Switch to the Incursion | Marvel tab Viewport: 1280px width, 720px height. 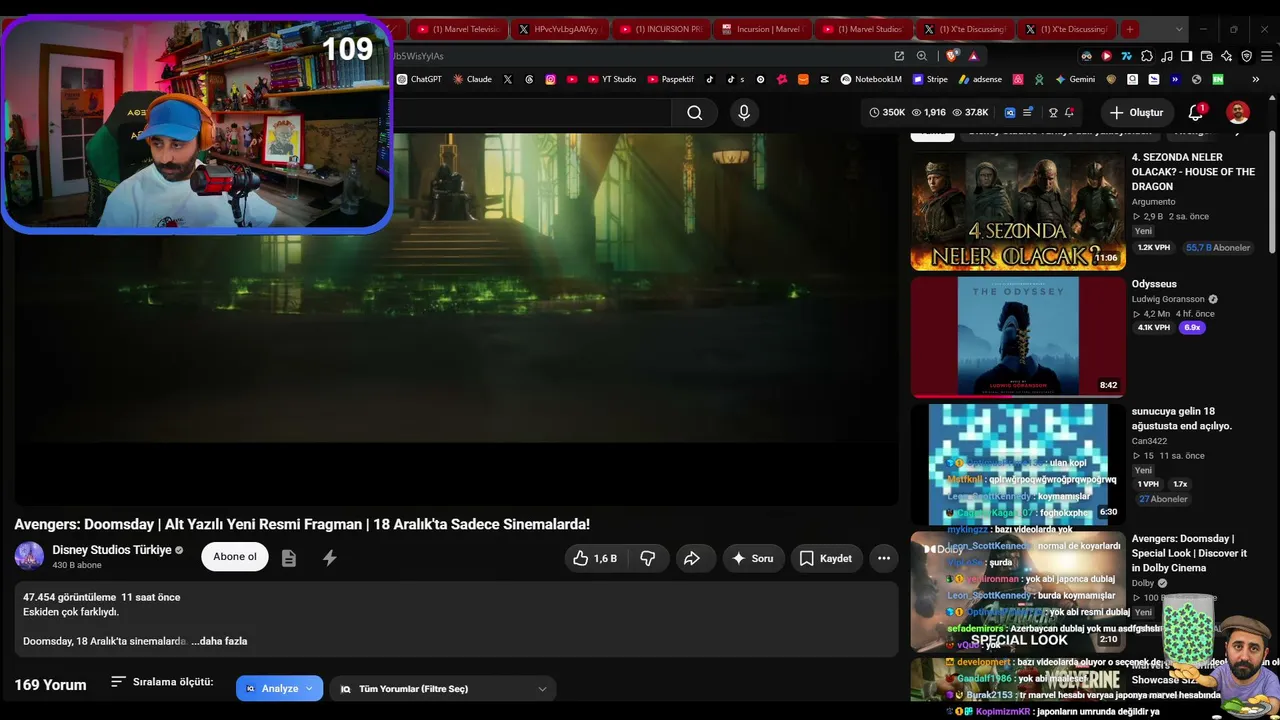tap(762, 29)
